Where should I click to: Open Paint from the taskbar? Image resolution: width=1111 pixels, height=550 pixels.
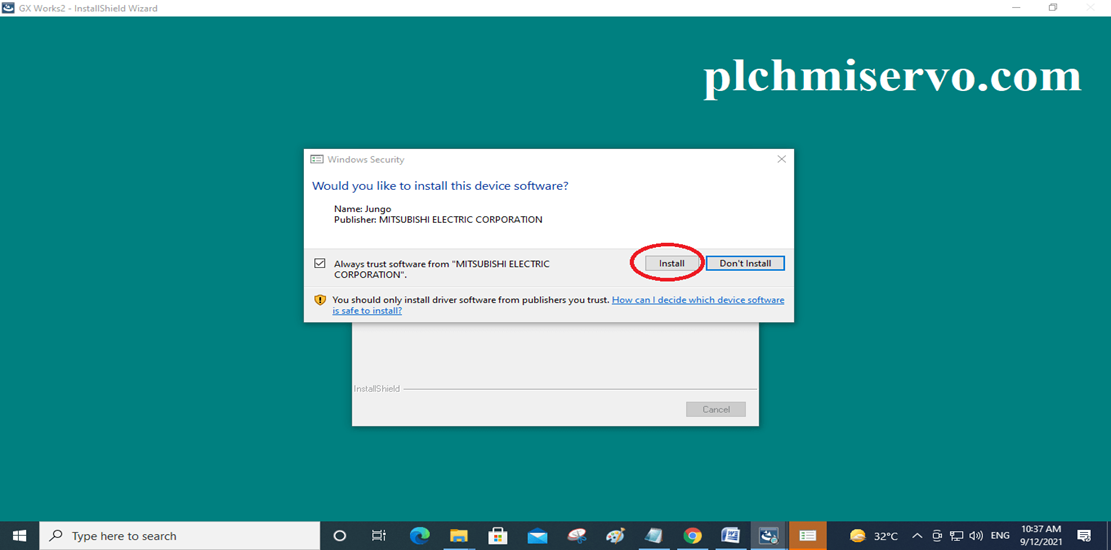[x=616, y=536]
